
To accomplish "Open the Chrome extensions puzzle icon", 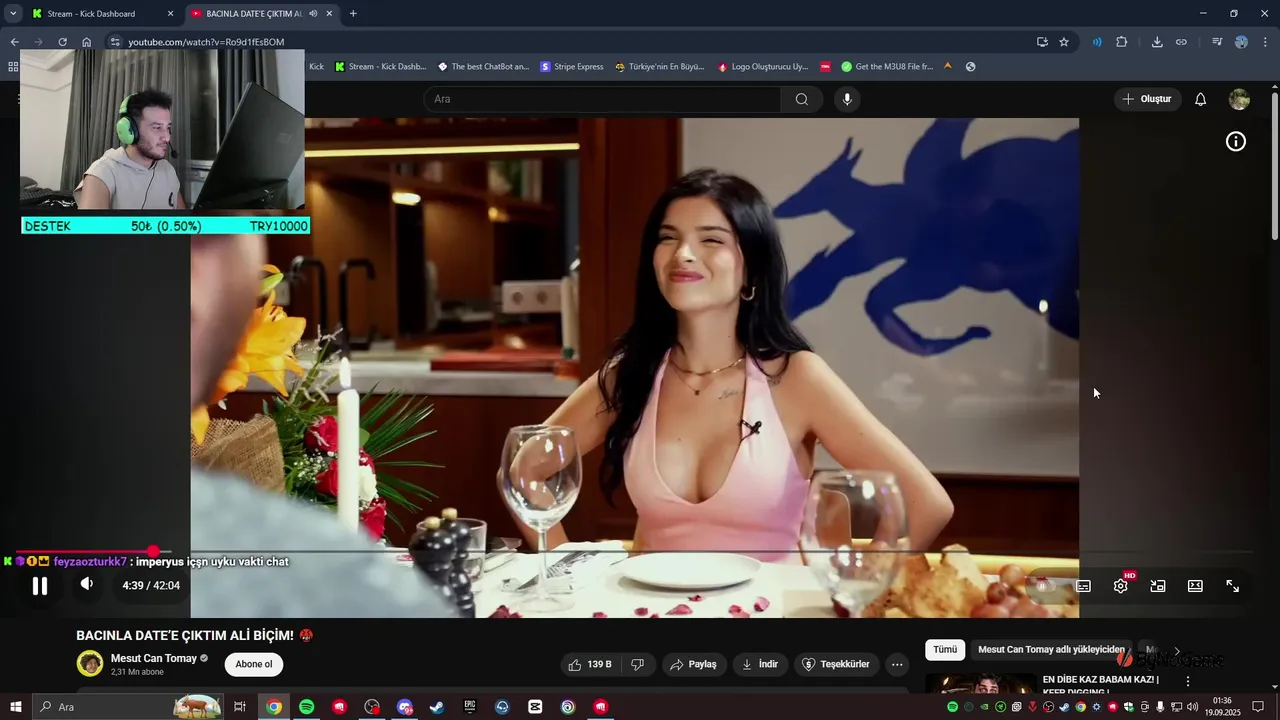I will click(1121, 42).
